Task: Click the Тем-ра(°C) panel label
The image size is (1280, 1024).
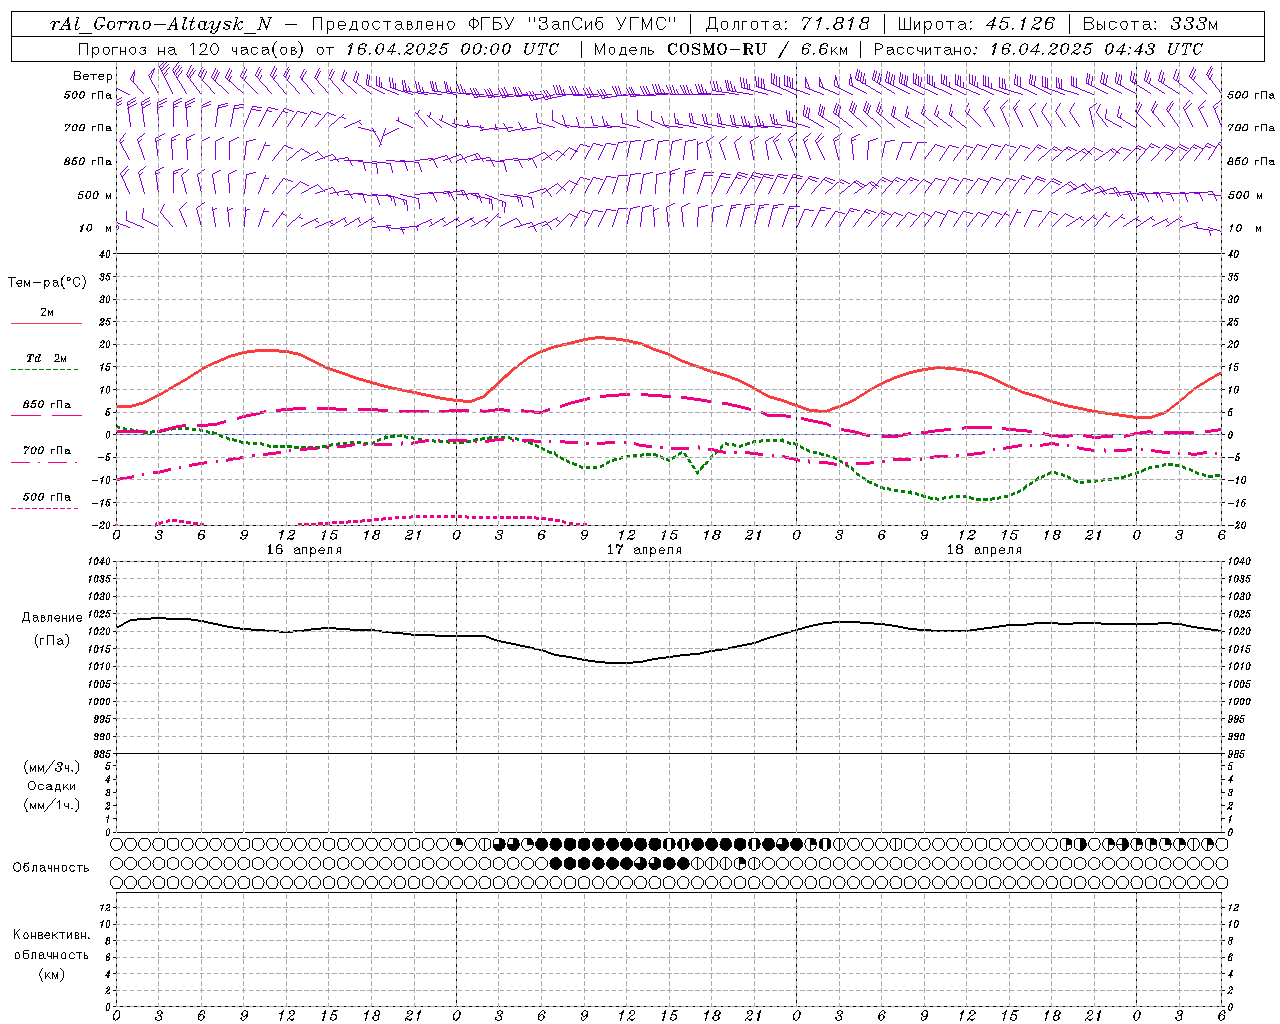Action: [47, 283]
